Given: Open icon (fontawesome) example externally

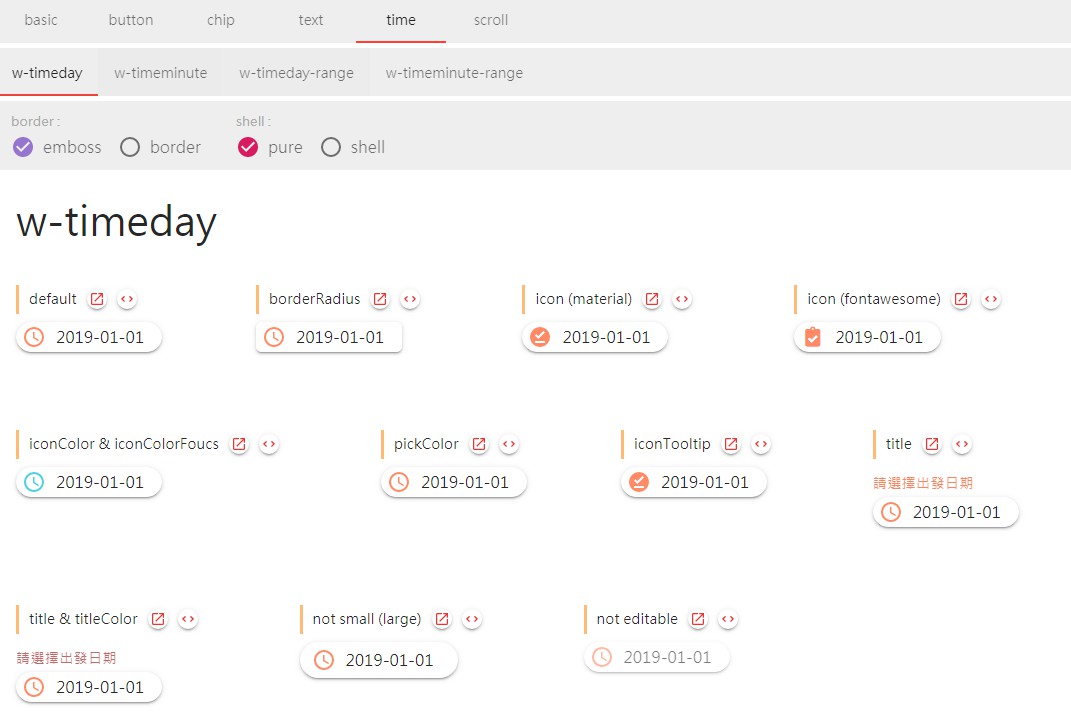Looking at the screenshot, I should pos(961,299).
